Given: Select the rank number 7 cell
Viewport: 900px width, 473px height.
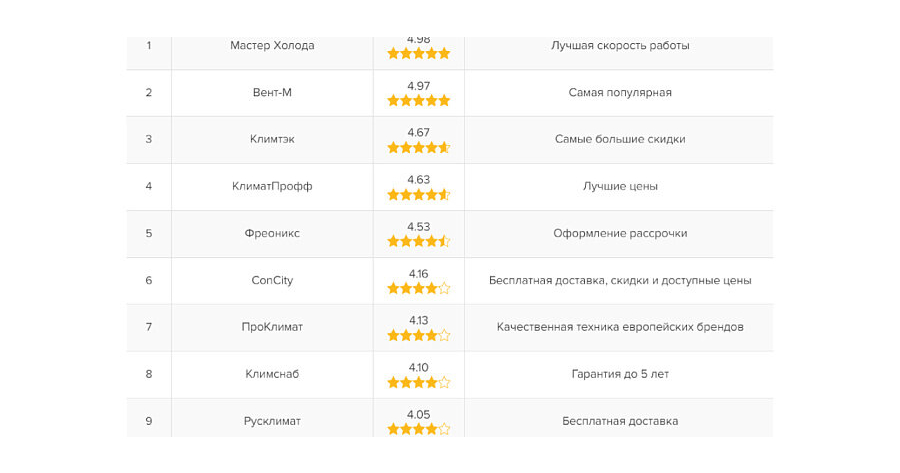Looking at the screenshot, I should tap(149, 328).
